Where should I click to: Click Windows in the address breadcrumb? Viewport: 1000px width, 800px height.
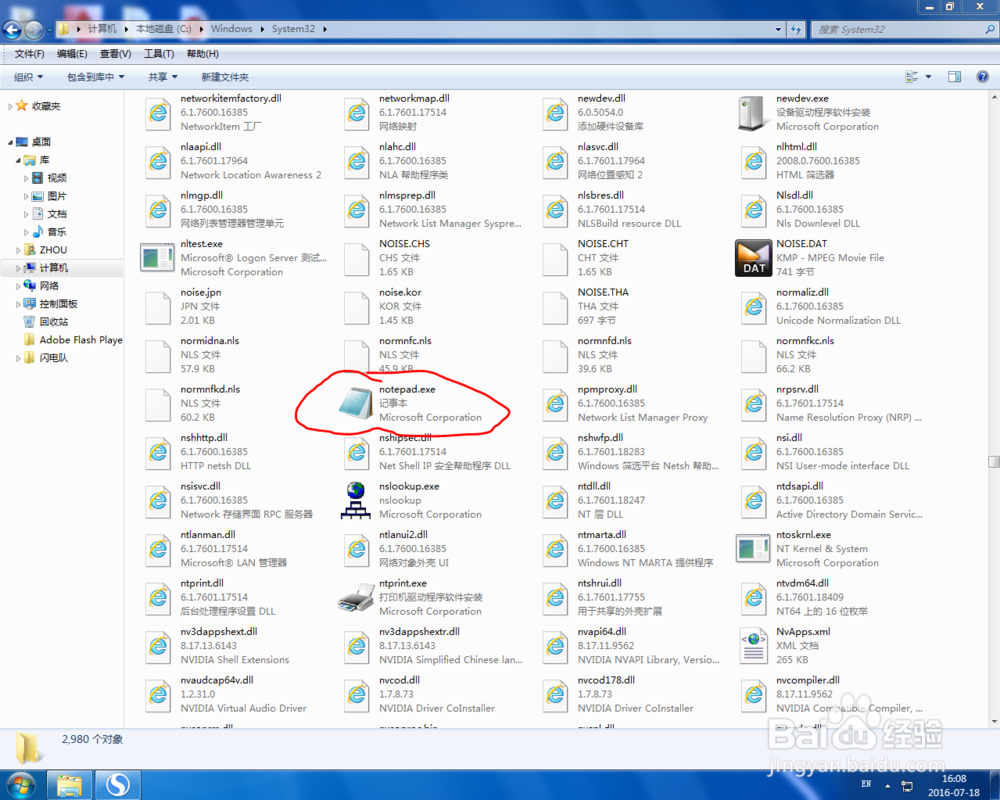232,29
